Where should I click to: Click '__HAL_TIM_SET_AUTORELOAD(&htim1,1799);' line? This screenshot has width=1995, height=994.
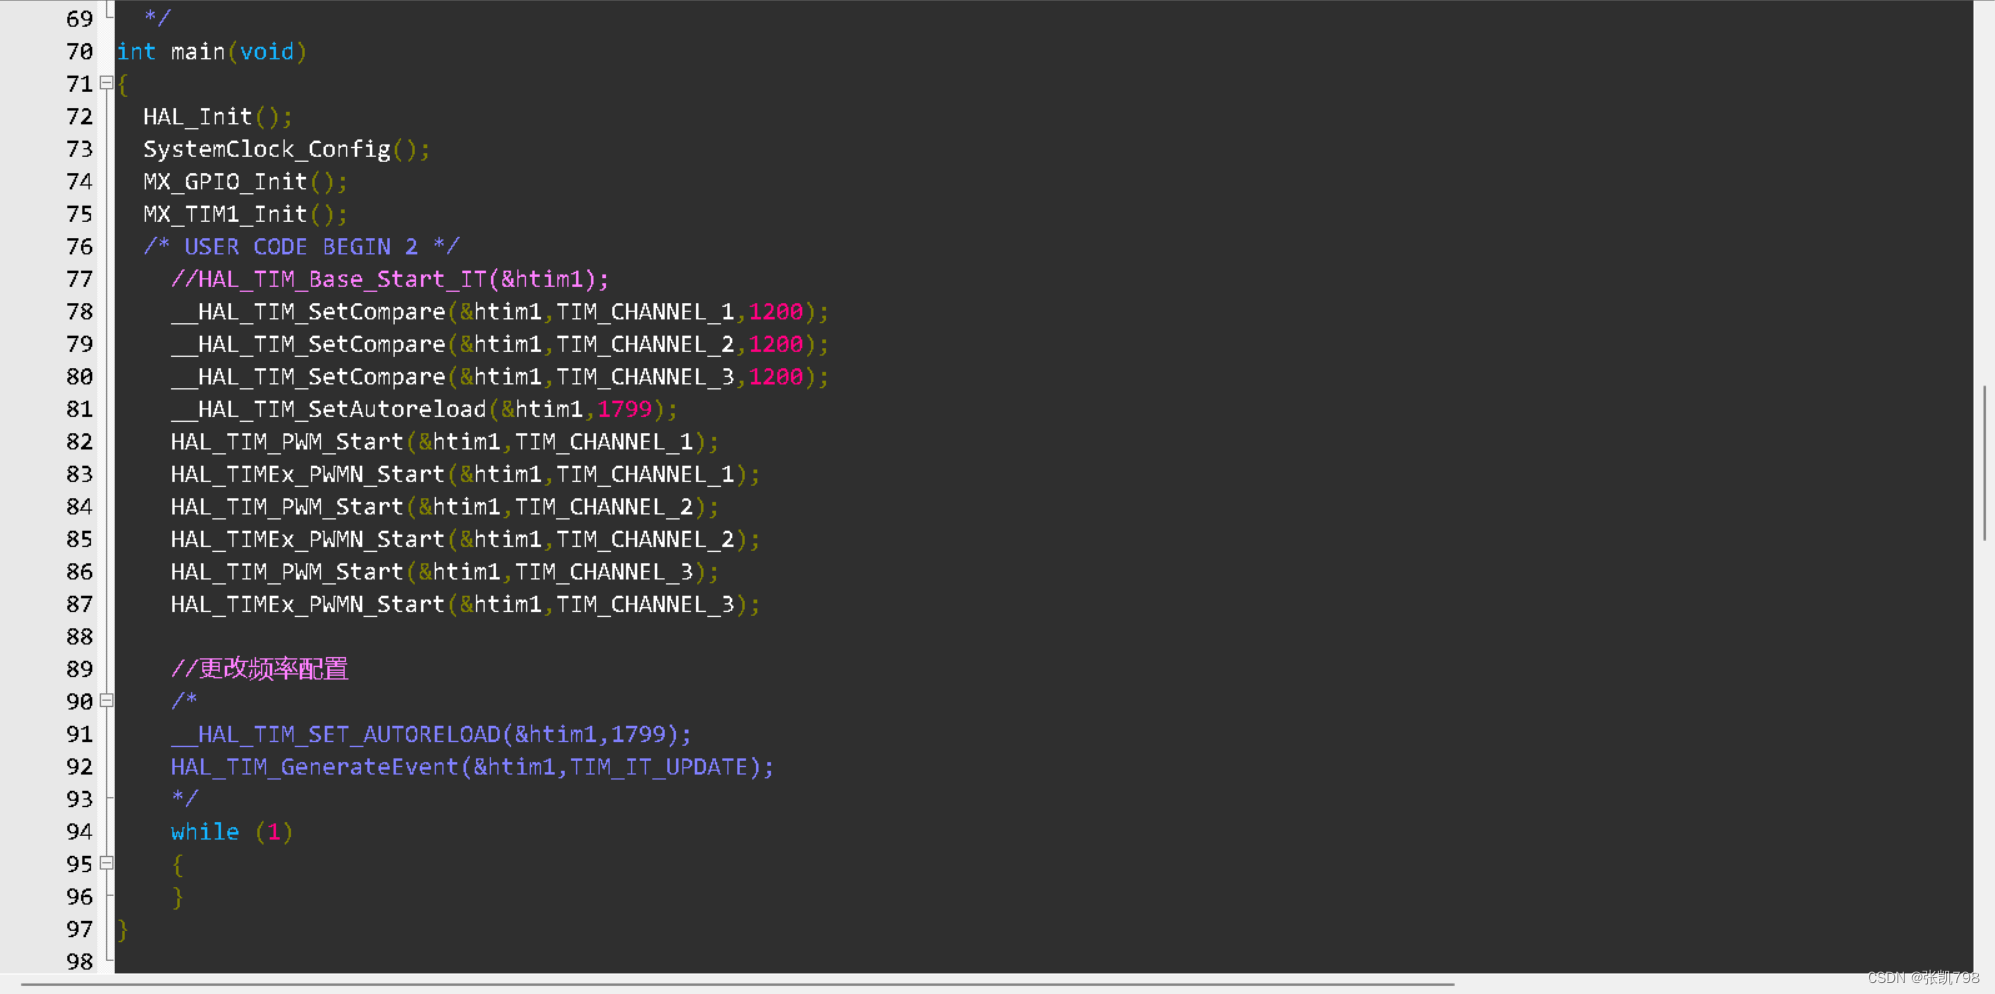(x=430, y=734)
